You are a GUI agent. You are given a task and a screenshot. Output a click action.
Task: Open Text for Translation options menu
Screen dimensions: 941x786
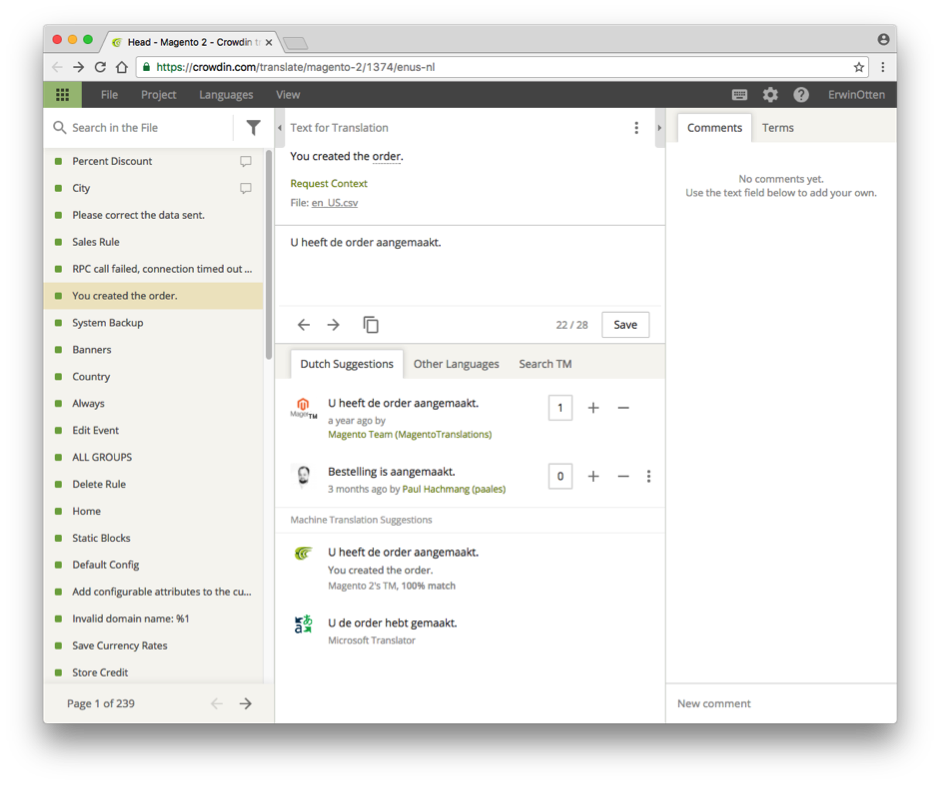pos(636,128)
